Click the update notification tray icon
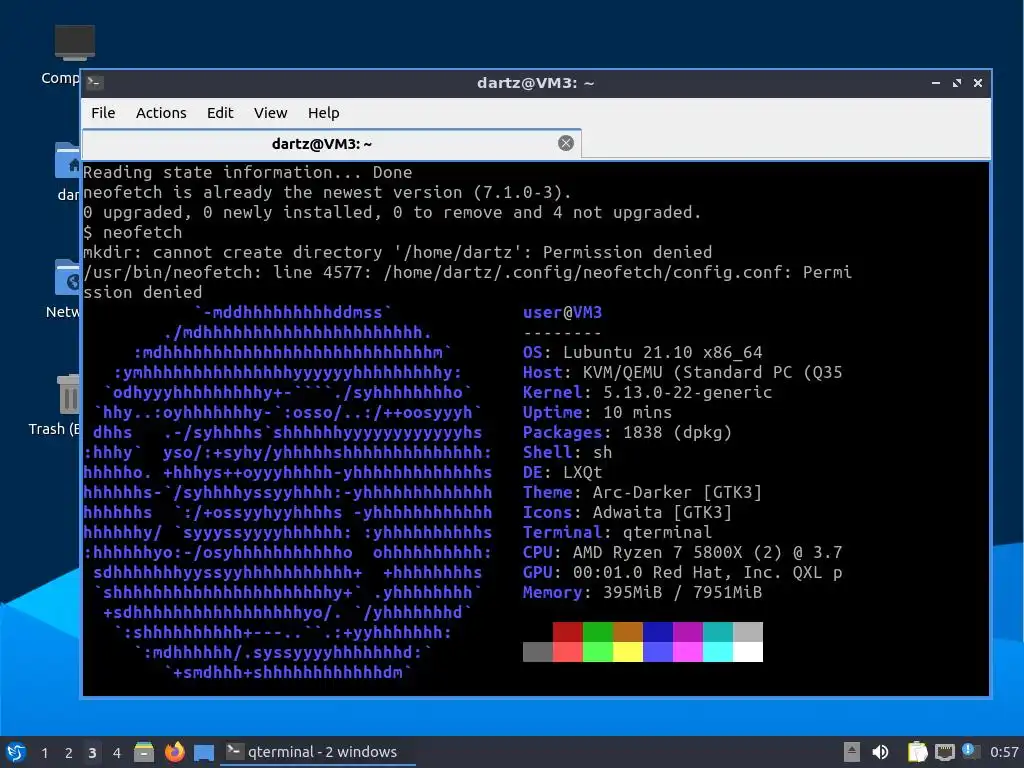This screenshot has width=1024, height=768. click(x=970, y=751)
